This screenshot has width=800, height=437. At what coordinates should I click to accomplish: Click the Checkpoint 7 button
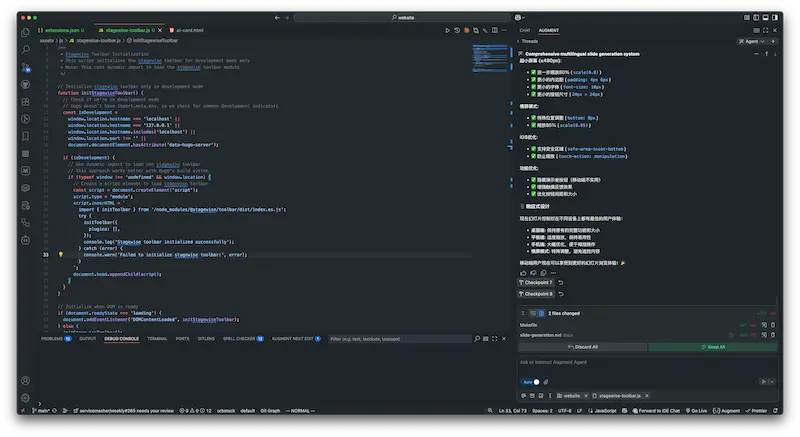536,282
